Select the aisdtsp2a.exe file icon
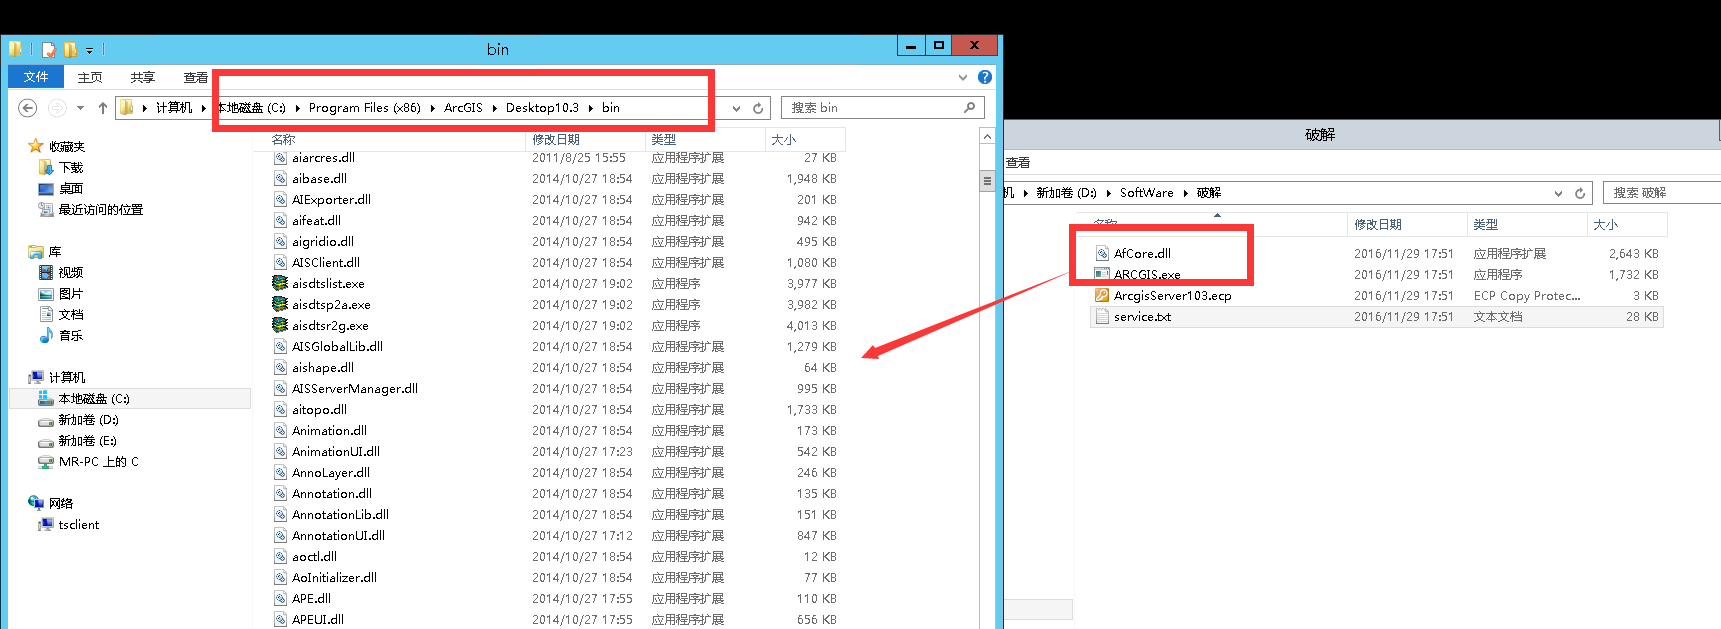 (x=280, y=304)
